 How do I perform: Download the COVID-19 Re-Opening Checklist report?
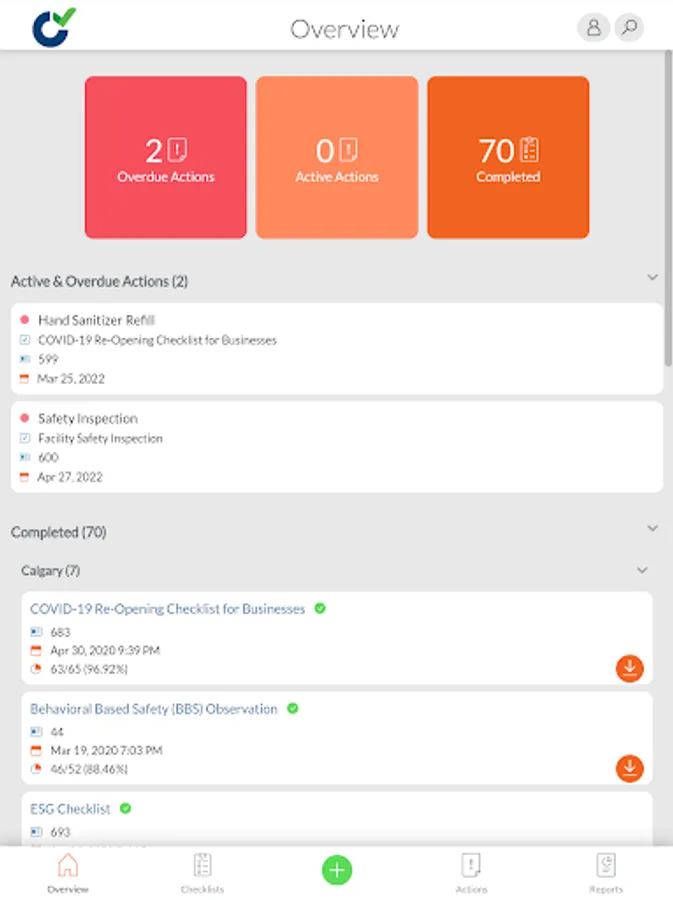(x=629, y=668)
